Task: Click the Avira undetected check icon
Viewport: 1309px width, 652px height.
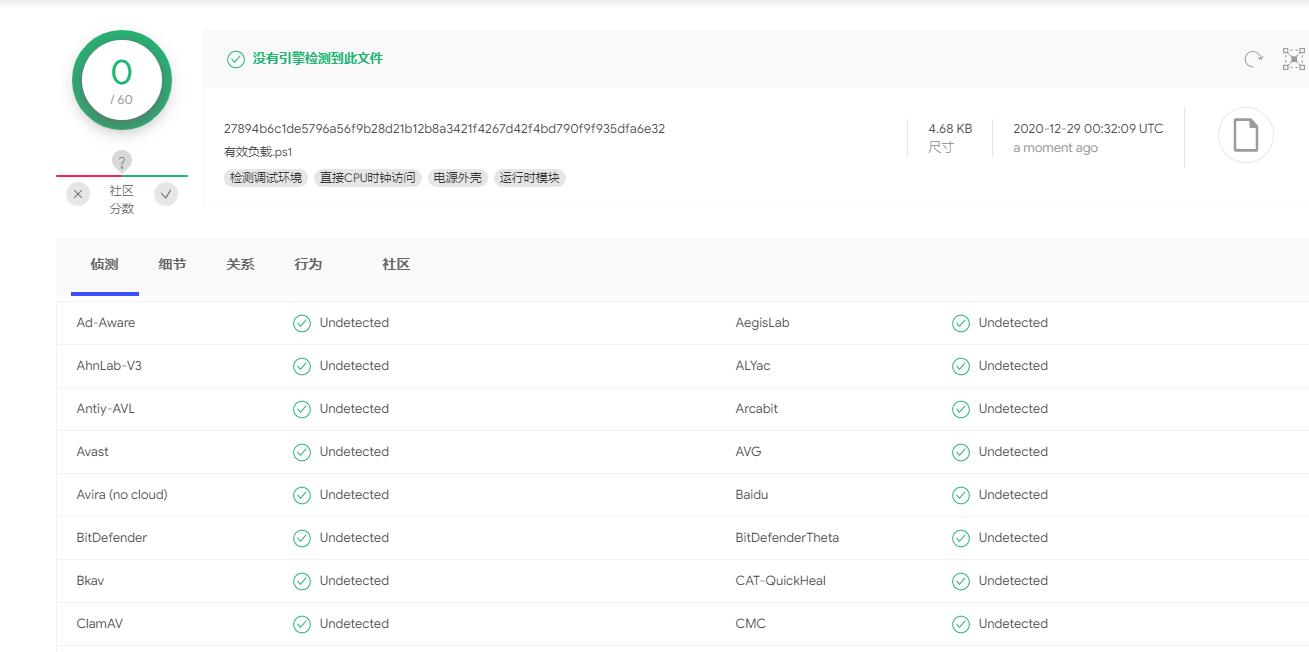Action: point(302,495)
